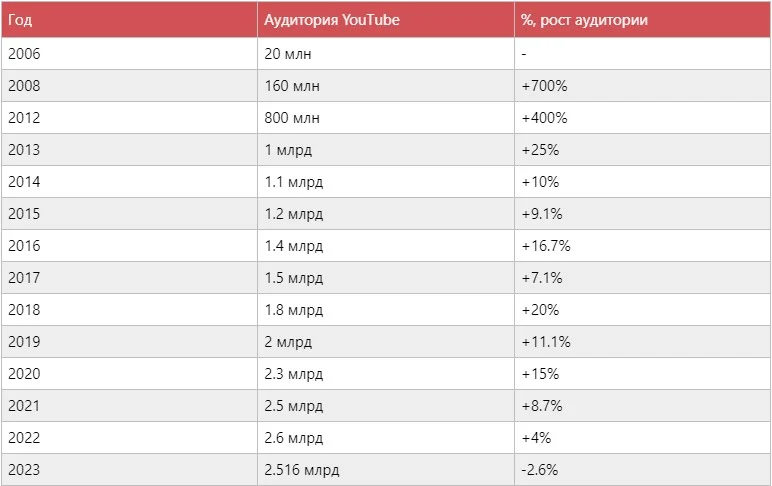This screenshot has width=772, height=486.
Task: Select the 2017 year cell
Action: 23,278
